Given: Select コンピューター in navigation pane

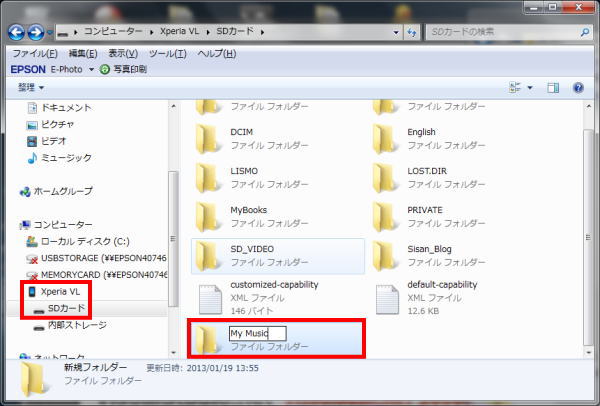Looking at the screenshot, I should click(x=56, y=225).
